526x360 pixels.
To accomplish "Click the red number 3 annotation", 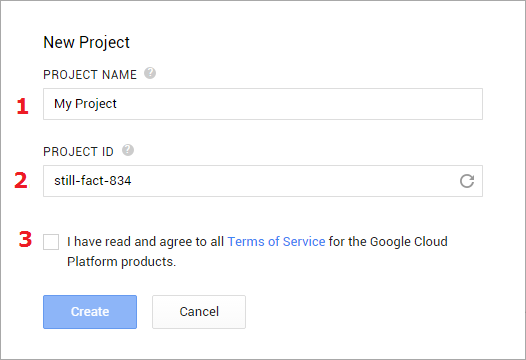I will point(25,239).
